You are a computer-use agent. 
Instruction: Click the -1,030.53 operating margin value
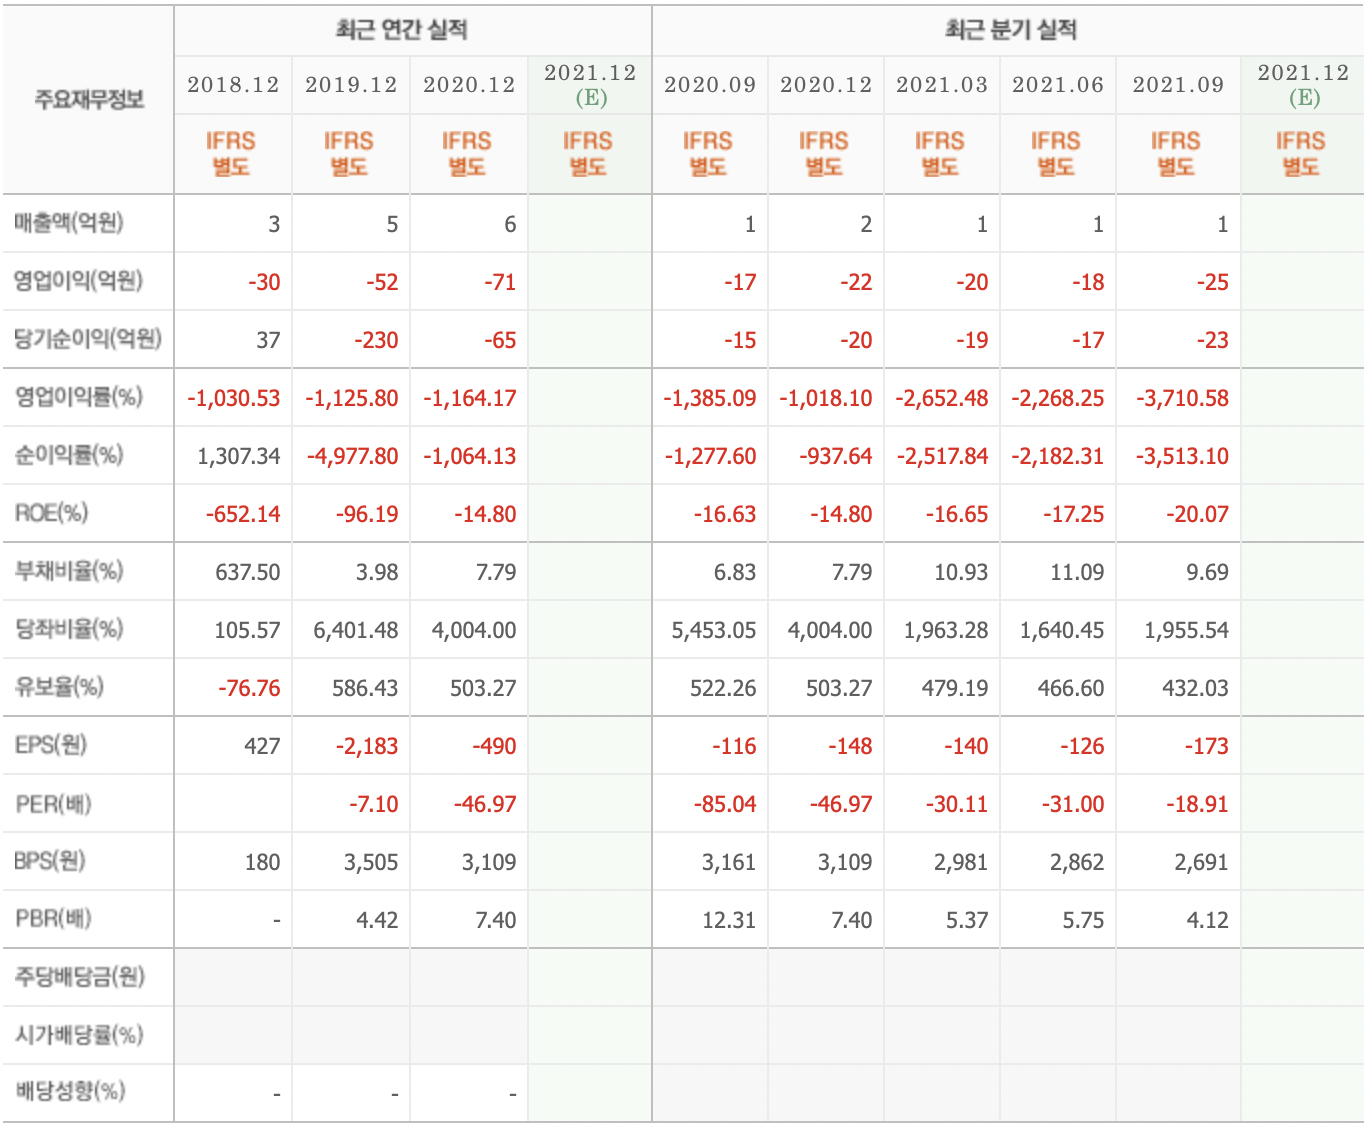click(x=234, y=398)
